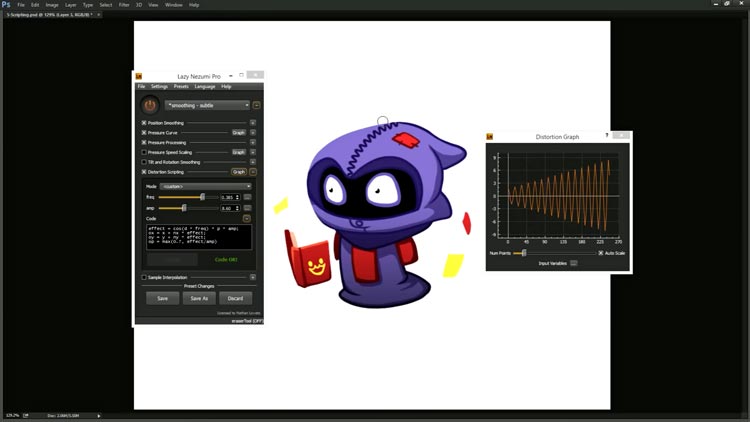Click inside the distortion script code editor
The width and height of the screenshot is (750, 422).
(198, 237)
